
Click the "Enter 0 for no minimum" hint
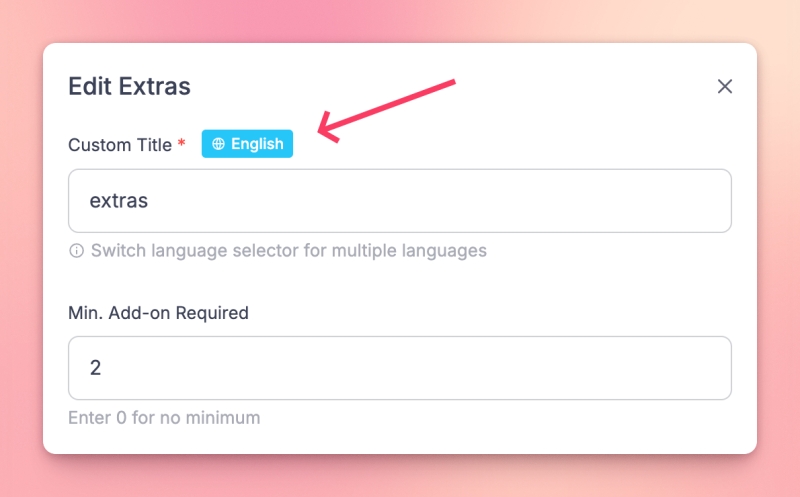164,418
